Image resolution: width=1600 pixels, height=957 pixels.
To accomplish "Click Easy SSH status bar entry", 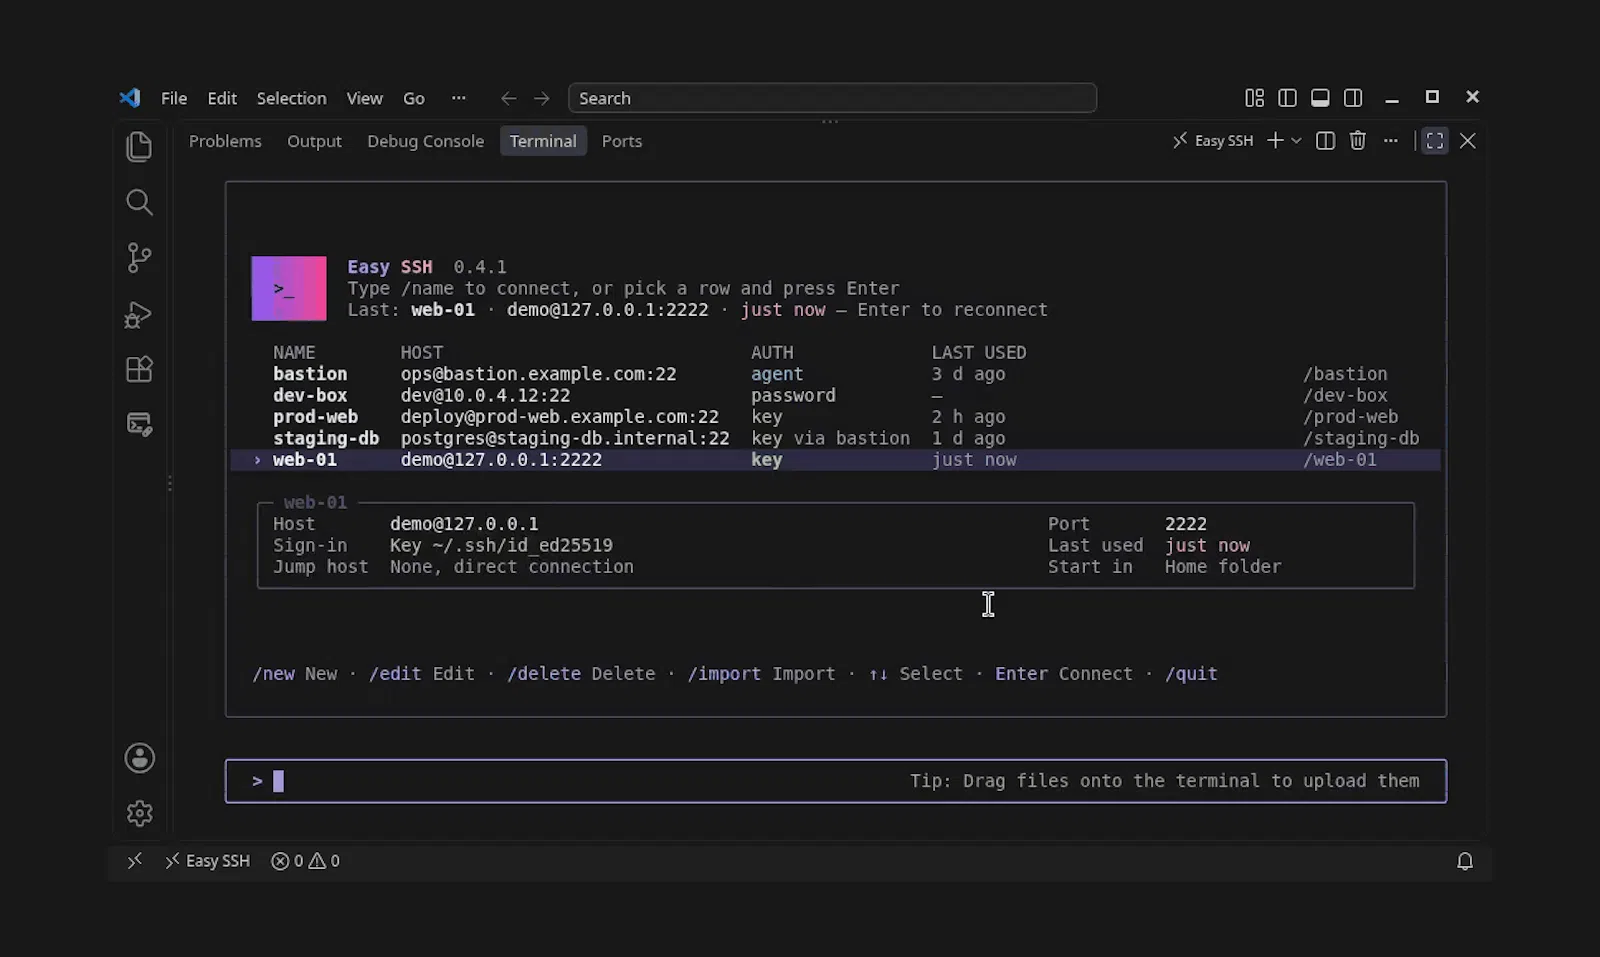I will tap(207, 861).
